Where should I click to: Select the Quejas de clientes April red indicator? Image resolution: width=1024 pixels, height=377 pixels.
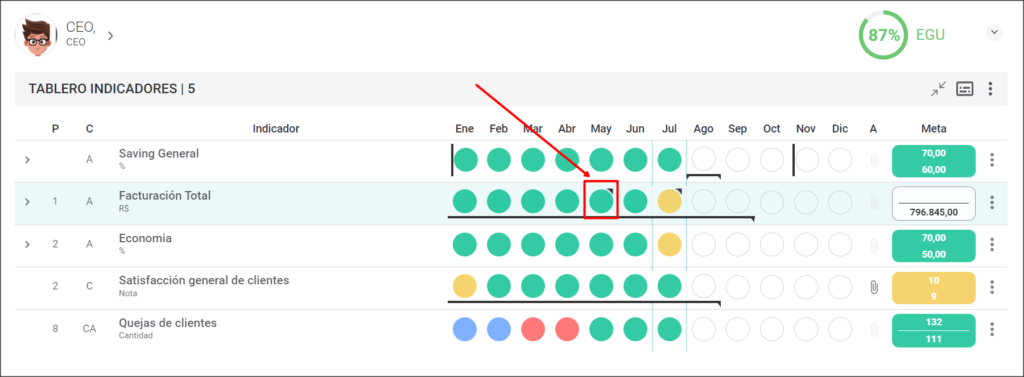pos(568,329)
